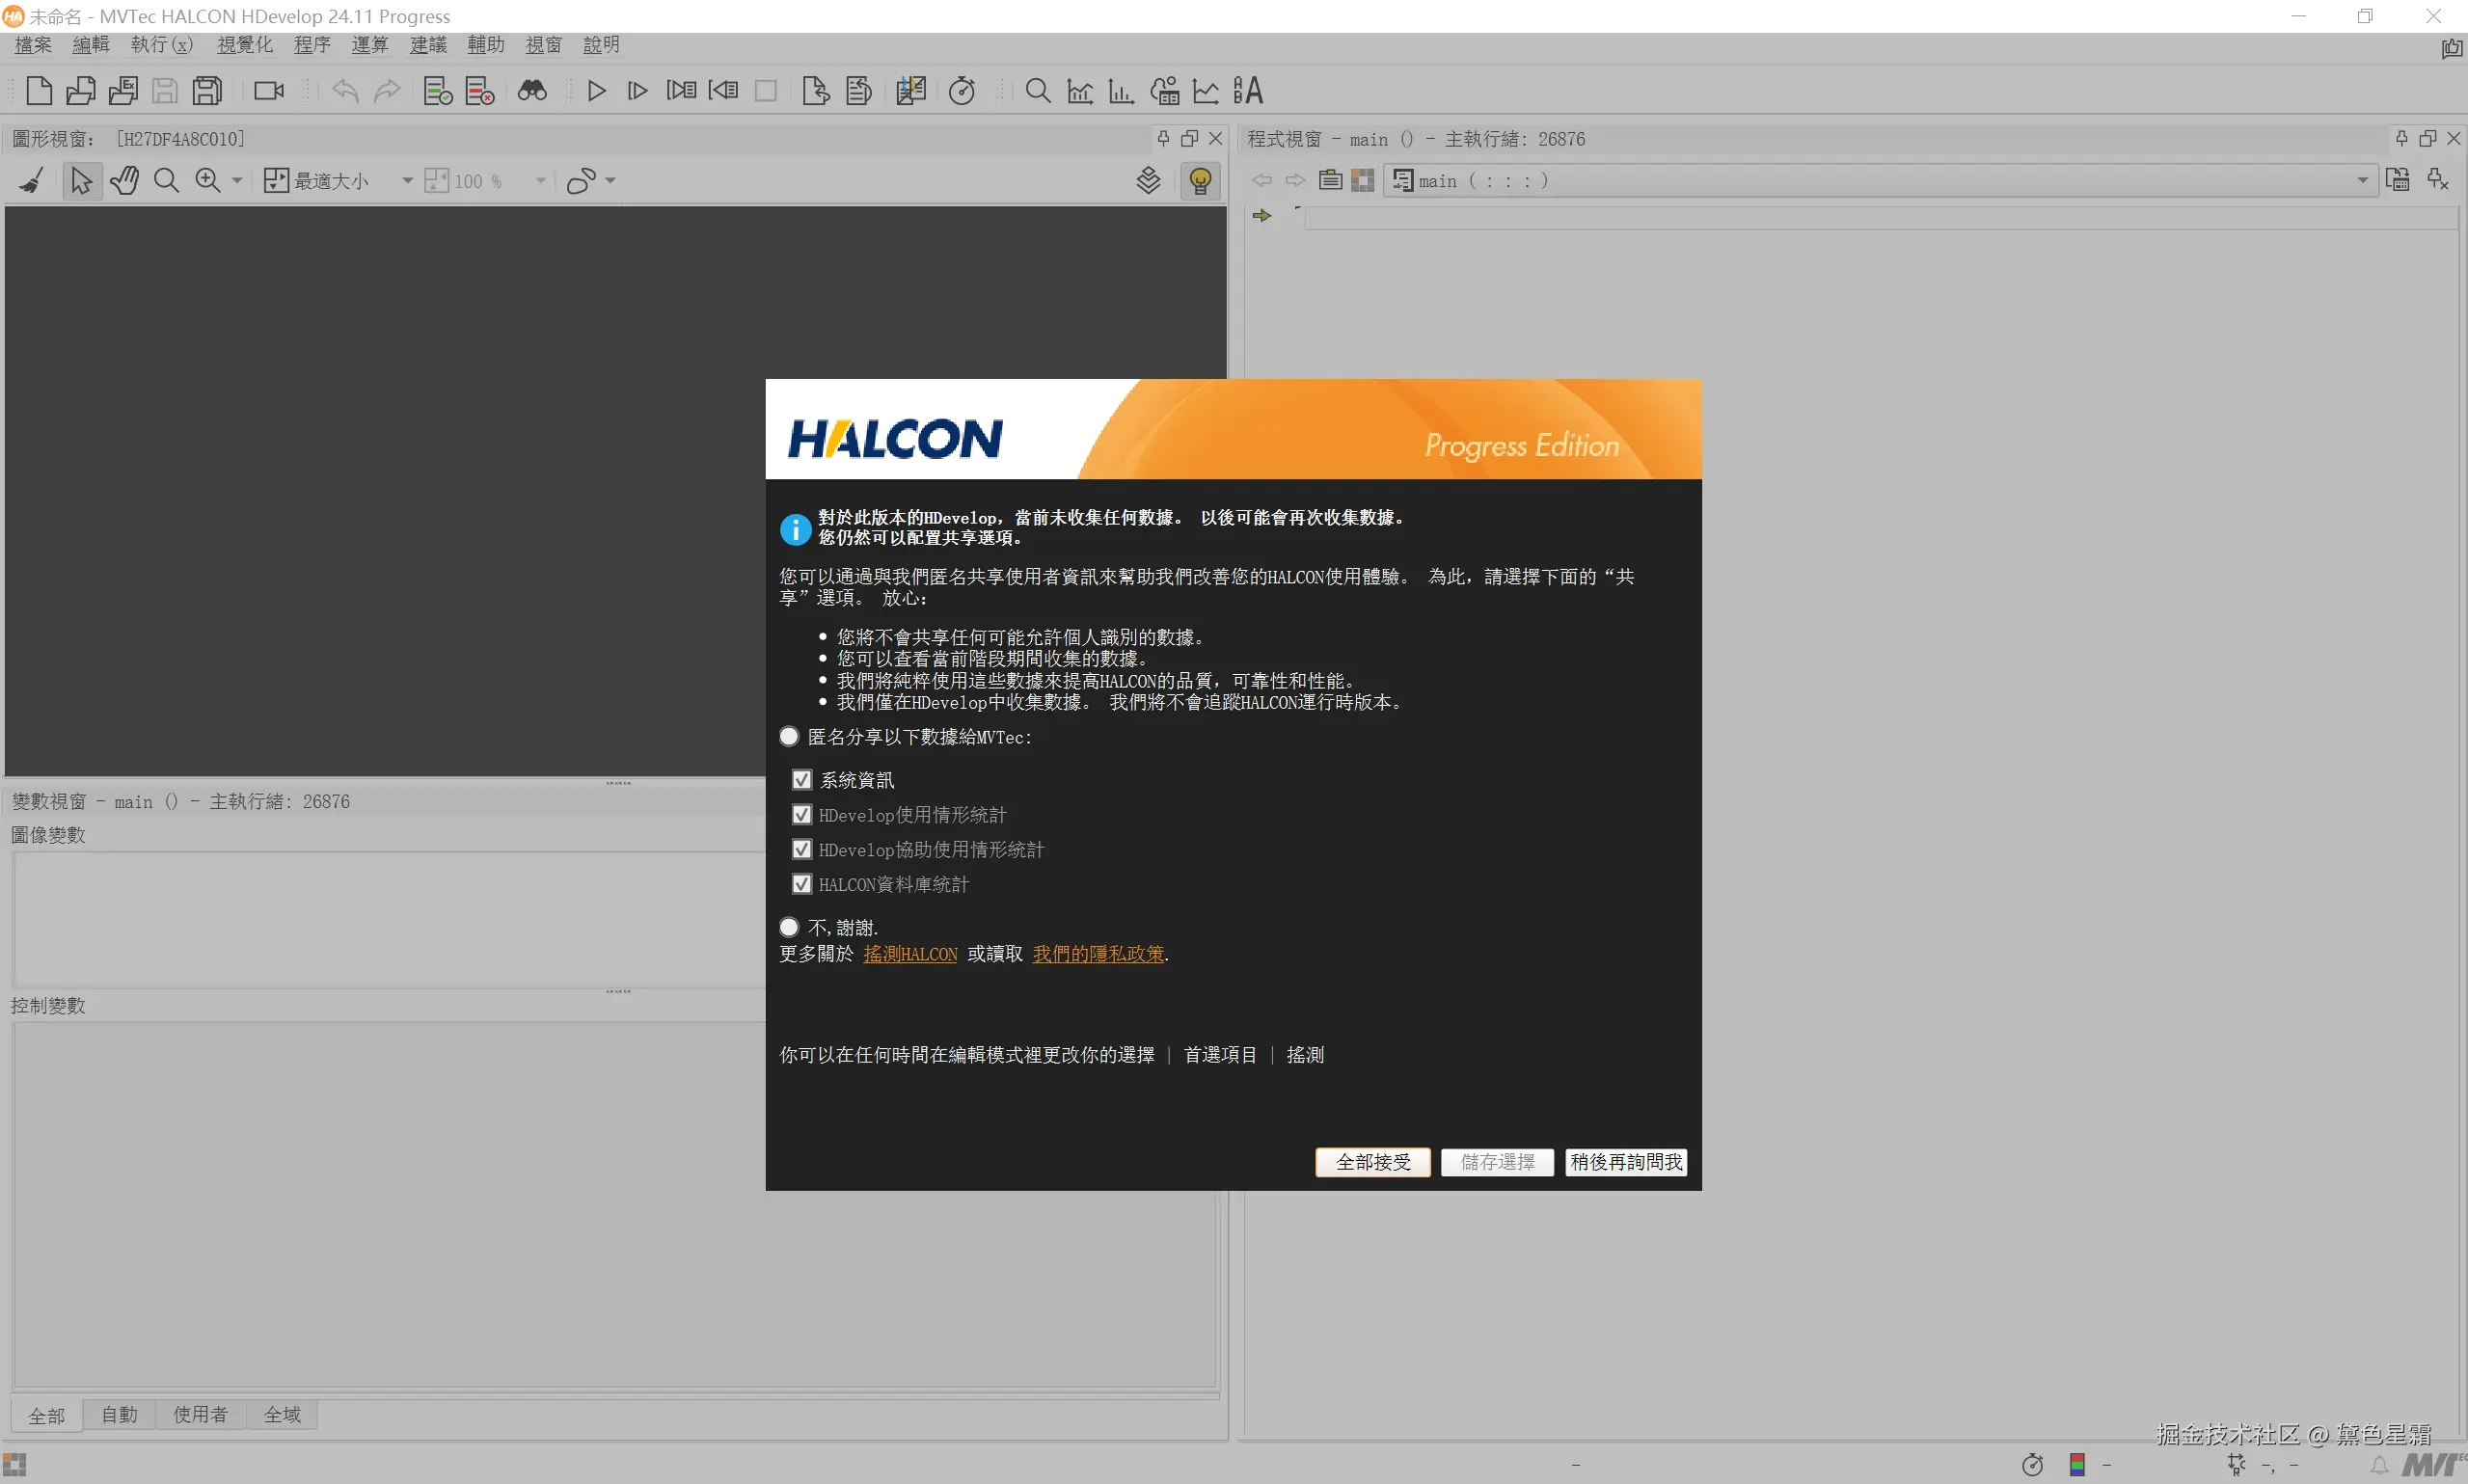Click the Run program play icon
2468x1484 pixels.
[x=596, y=91]
